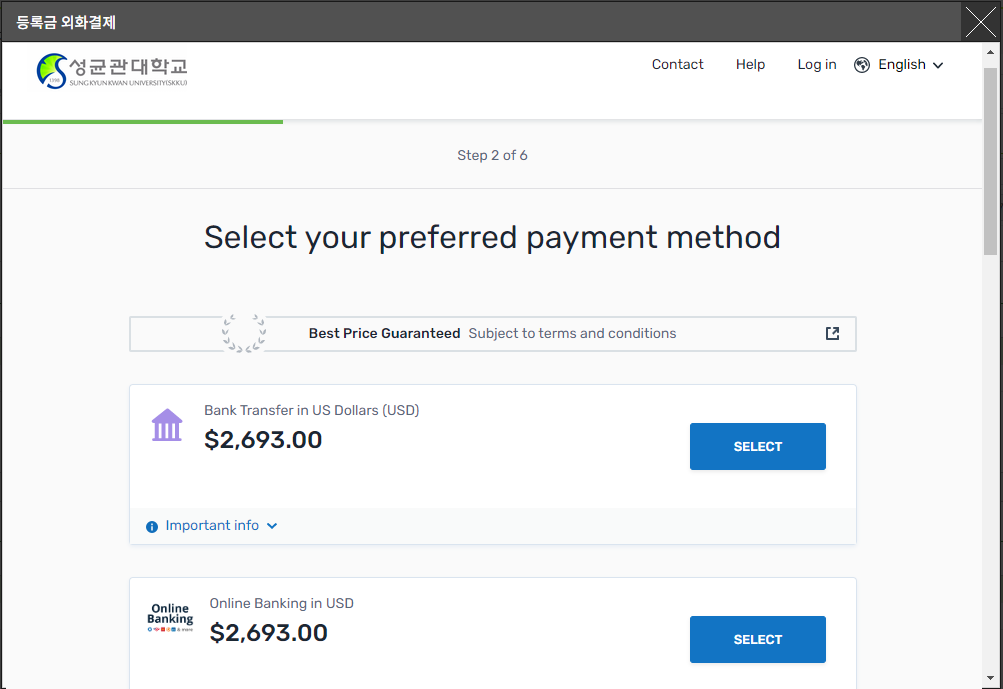
Task: Click the green step progress bar
Action: pyautogui.click(x=143, y=122)
